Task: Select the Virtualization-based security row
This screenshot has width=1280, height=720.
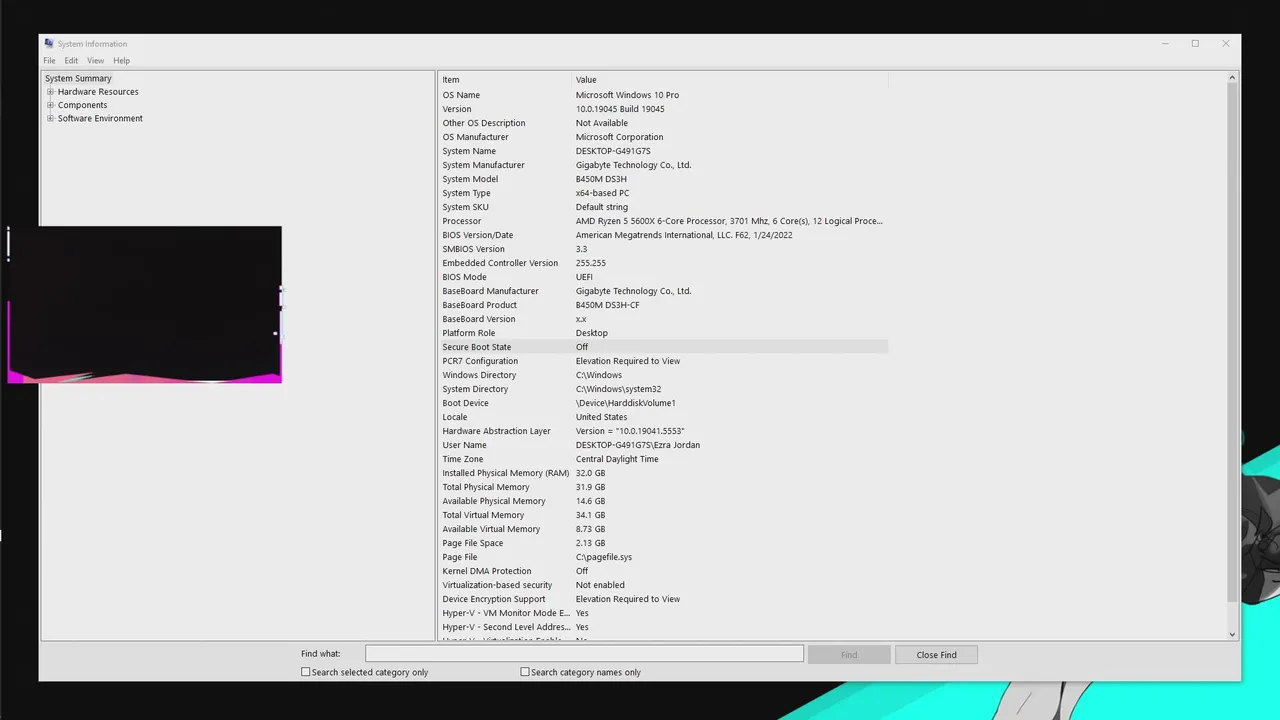Action: (x=663, y=585)
